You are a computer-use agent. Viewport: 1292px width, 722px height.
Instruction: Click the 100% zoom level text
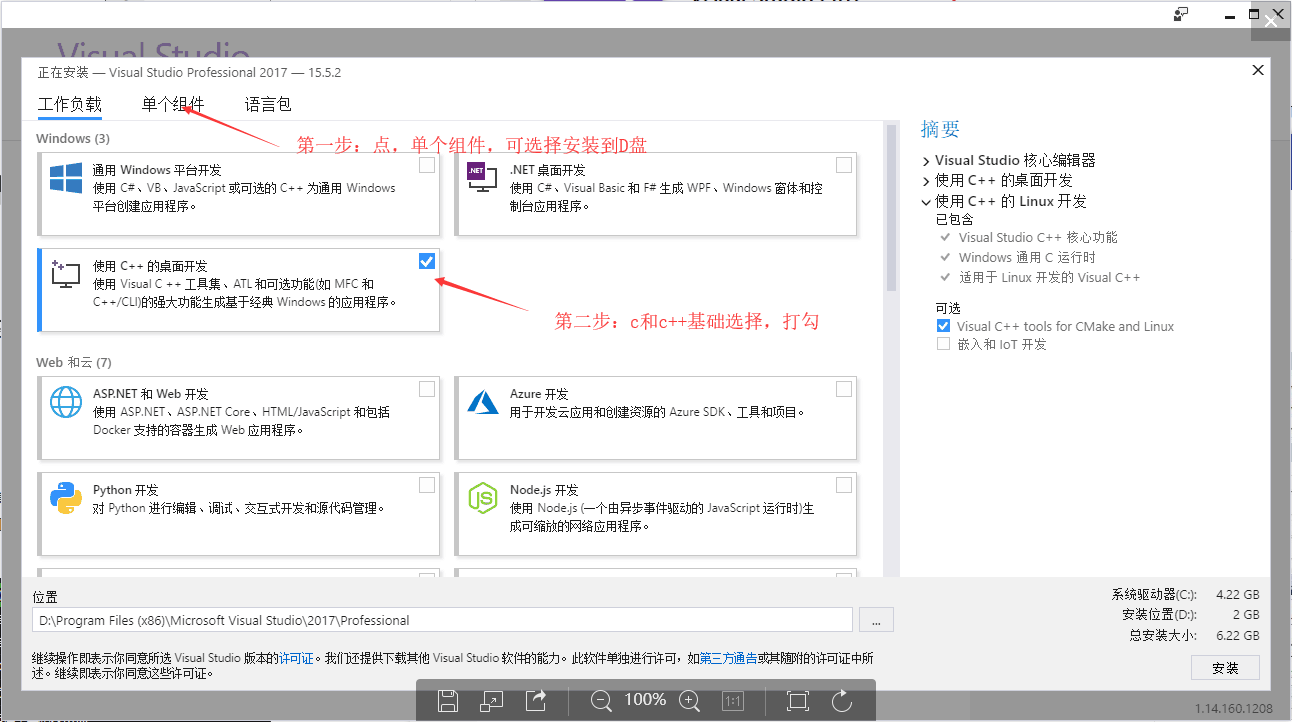645,700
